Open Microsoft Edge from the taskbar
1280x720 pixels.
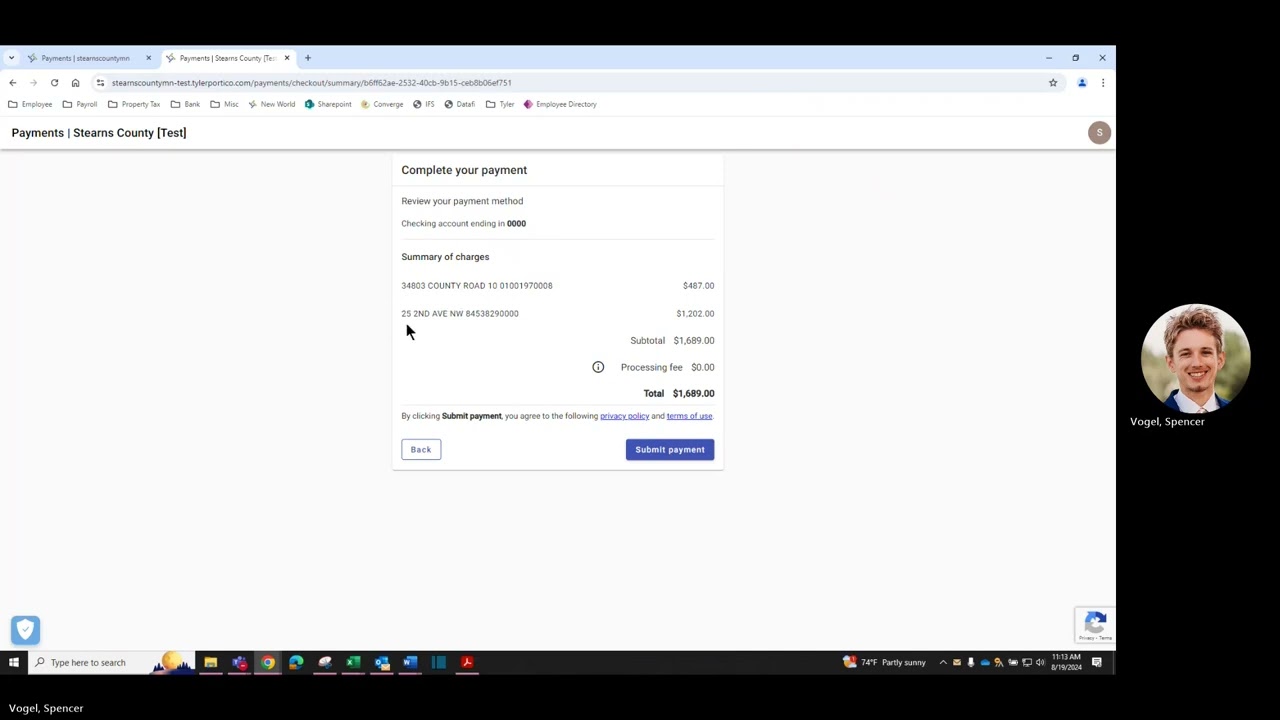click(x=296, y=662)
